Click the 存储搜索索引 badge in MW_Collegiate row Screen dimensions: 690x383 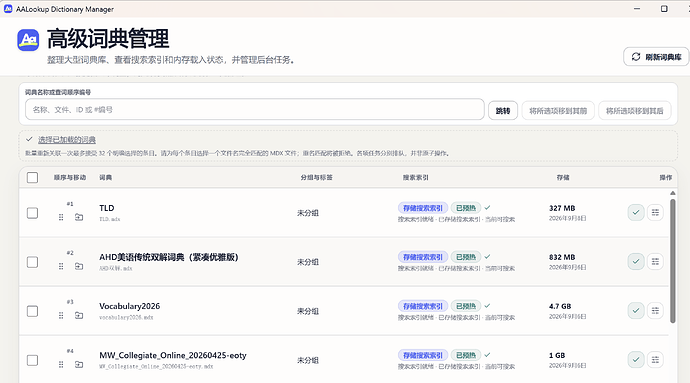pos(423,355)
